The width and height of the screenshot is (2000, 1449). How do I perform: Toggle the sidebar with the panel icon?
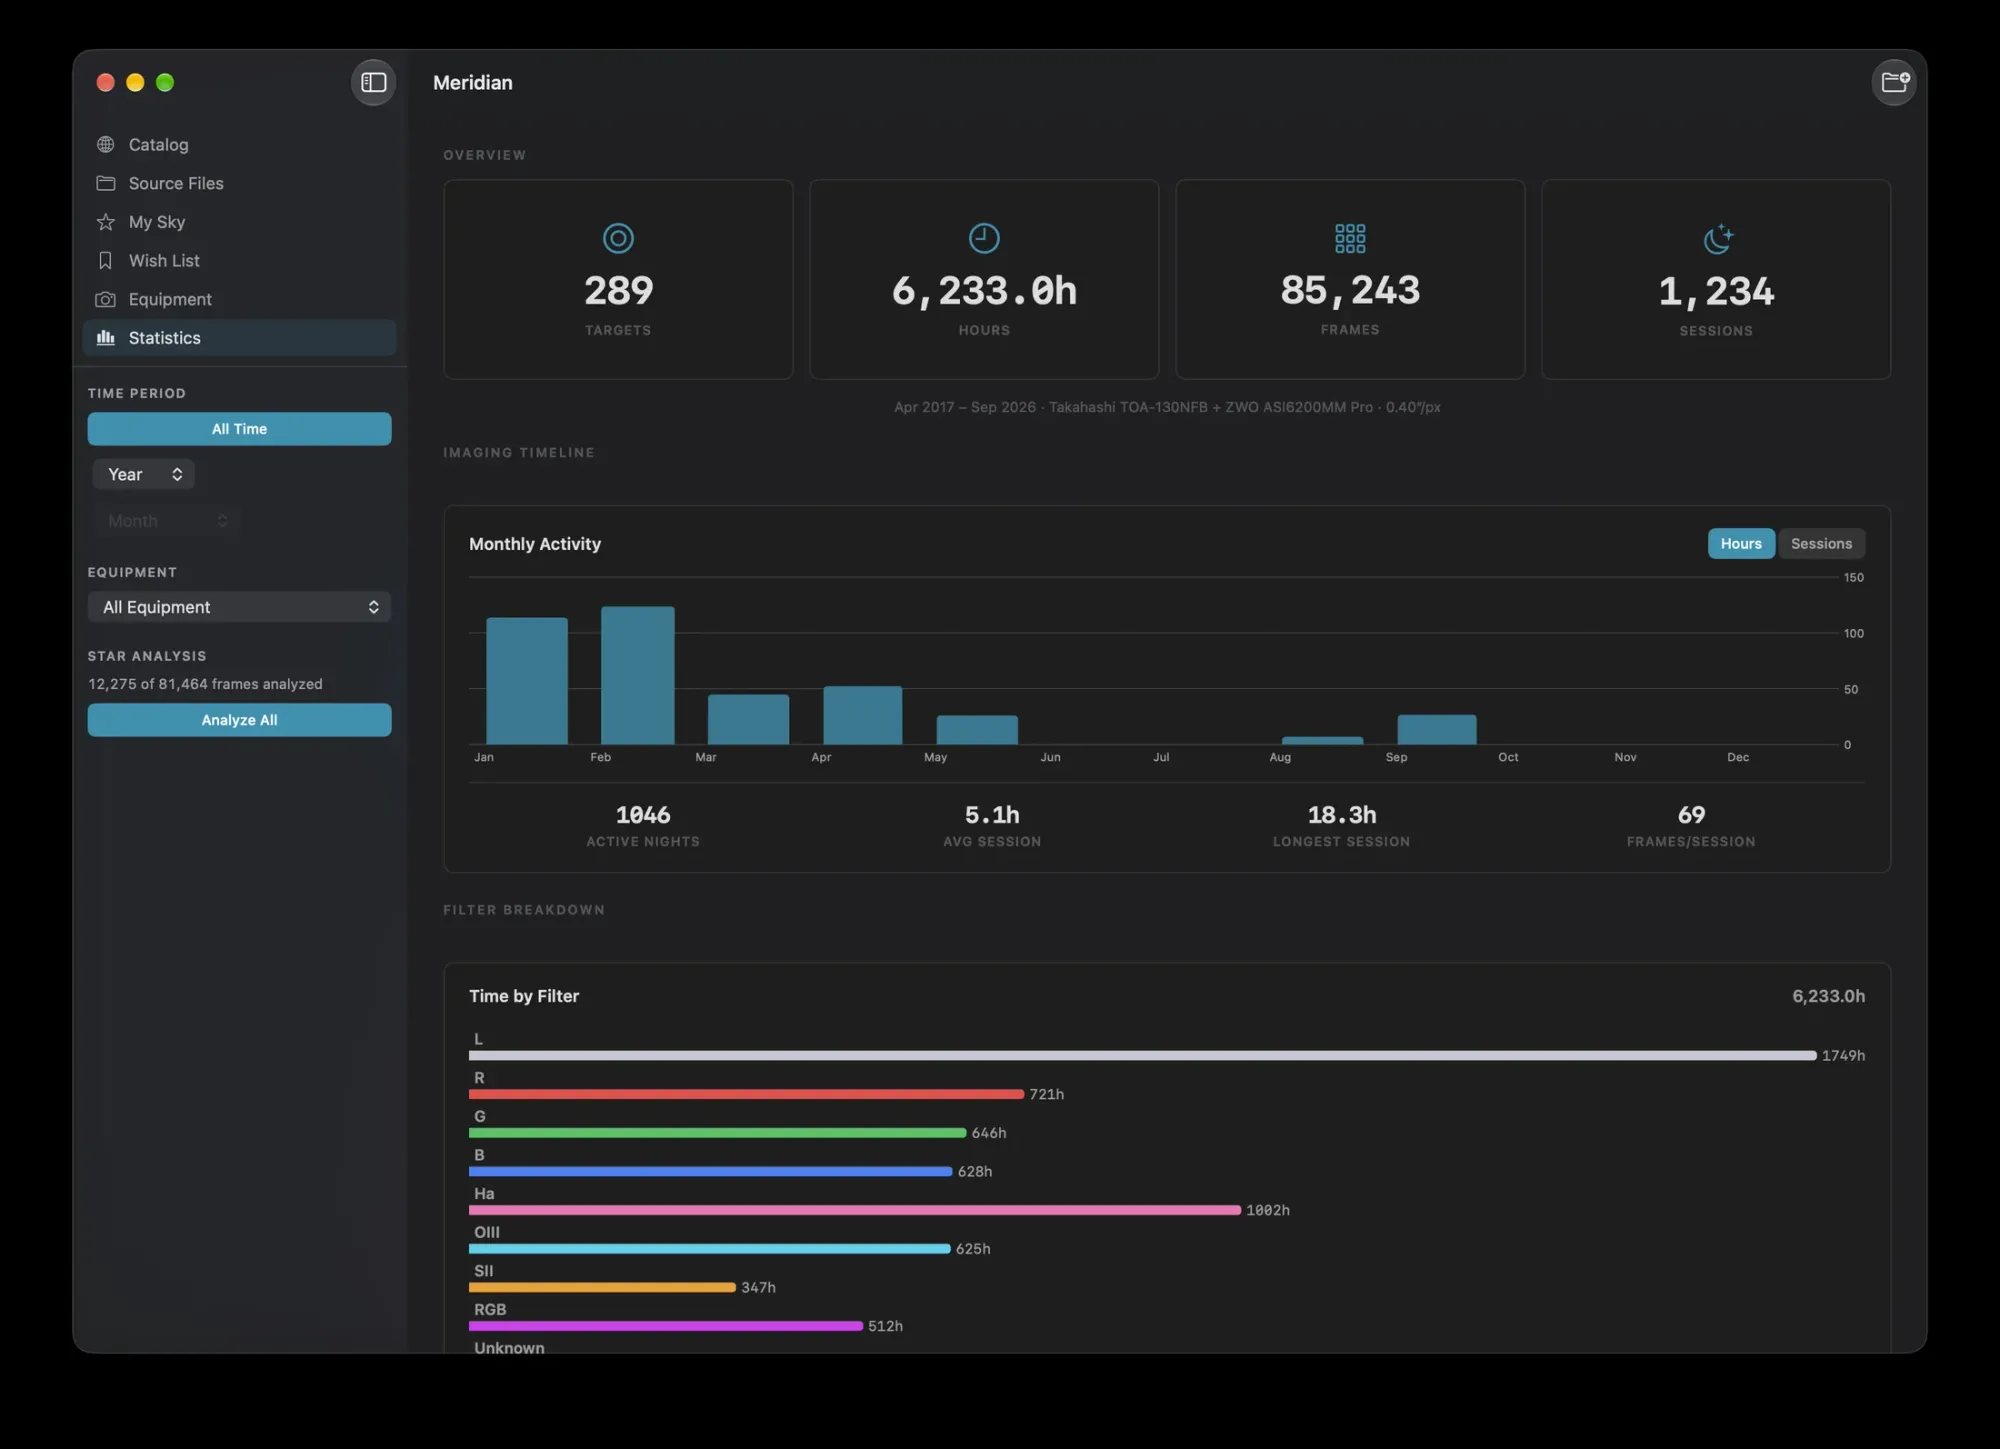tap(373, 82)
